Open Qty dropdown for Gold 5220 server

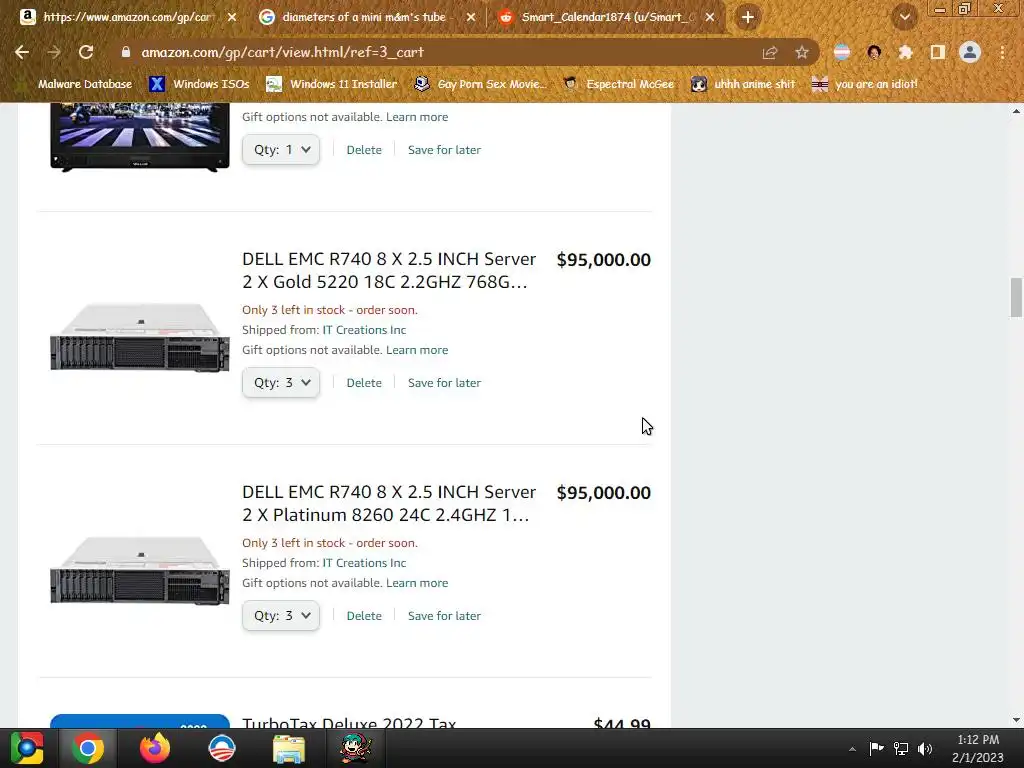(x=281, y=383)
